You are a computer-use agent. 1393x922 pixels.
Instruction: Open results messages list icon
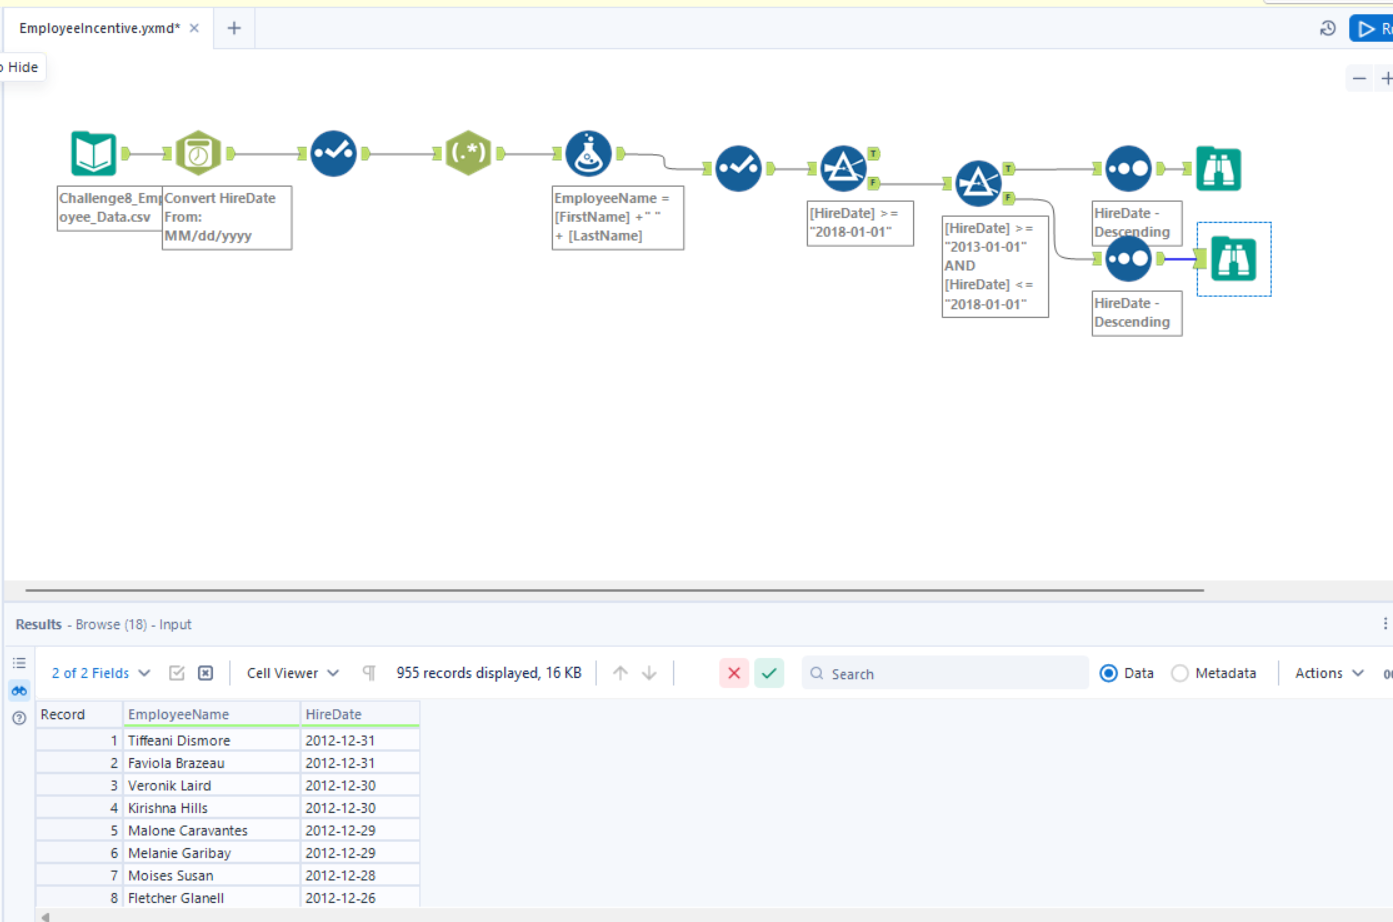tap(19, 663)
